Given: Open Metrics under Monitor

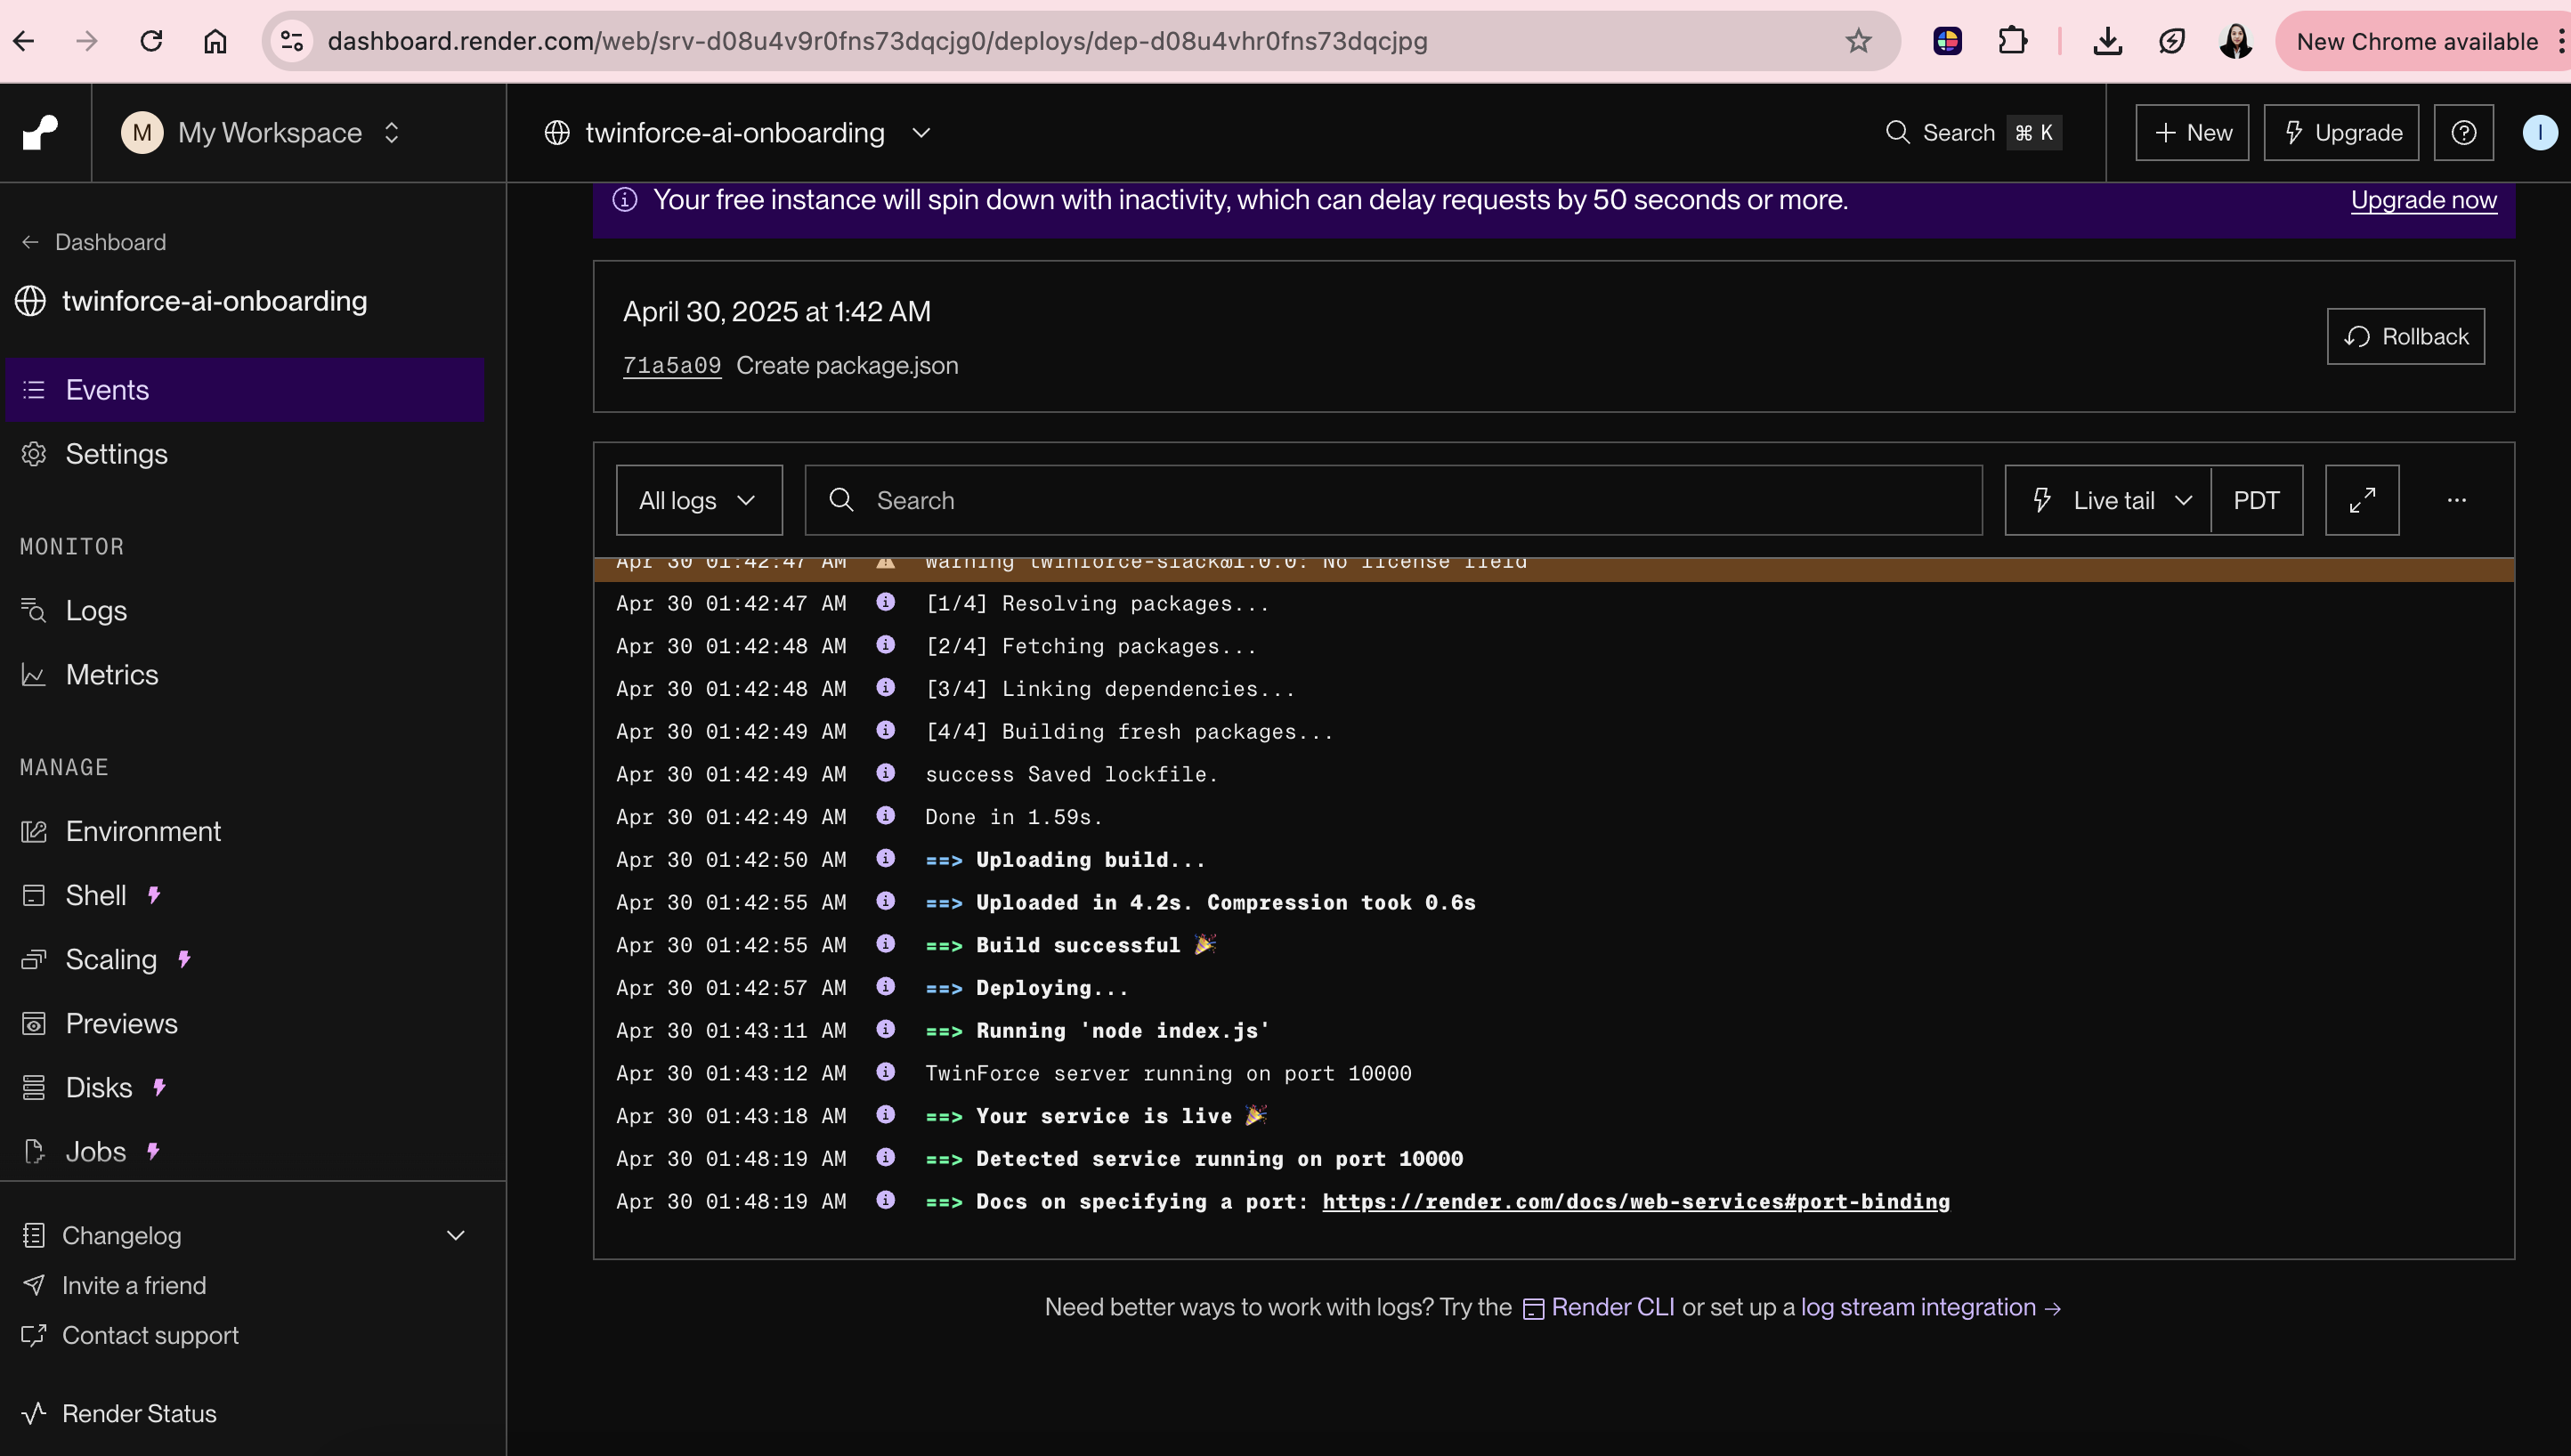Looking at the screenshot, I should [x=112, y=675].
